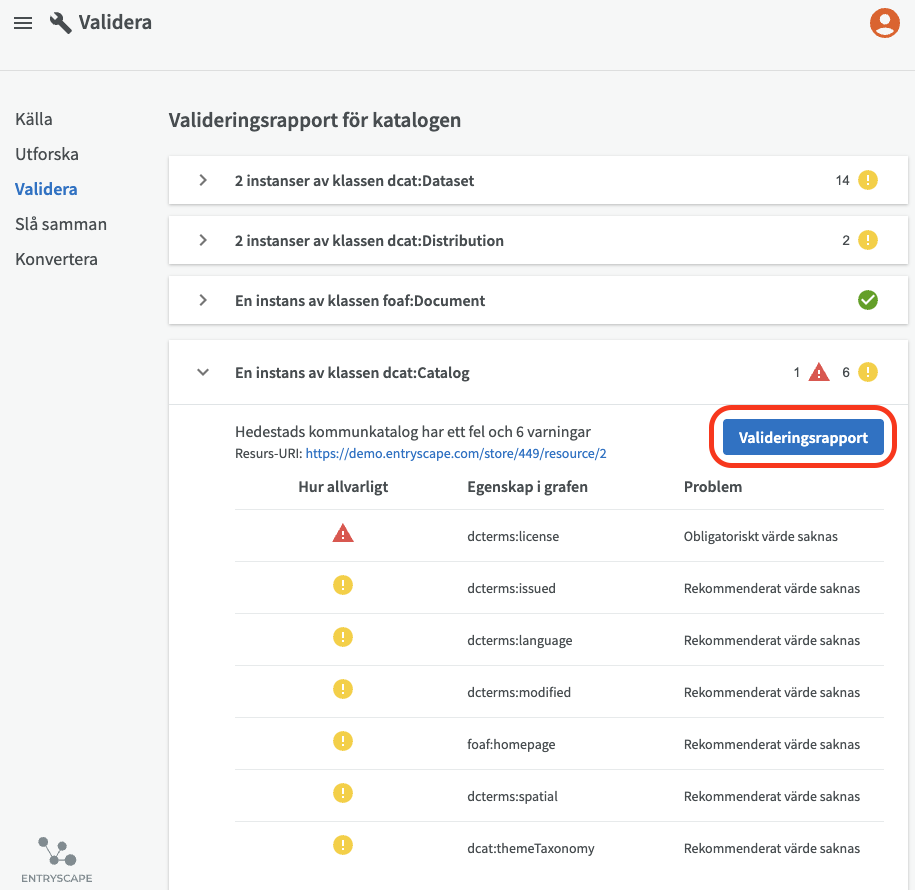The width and height of the screenshot is (915, 890).
Task: Expand the dcat:Distribution instances panel
Action: (x=203, y=240)
